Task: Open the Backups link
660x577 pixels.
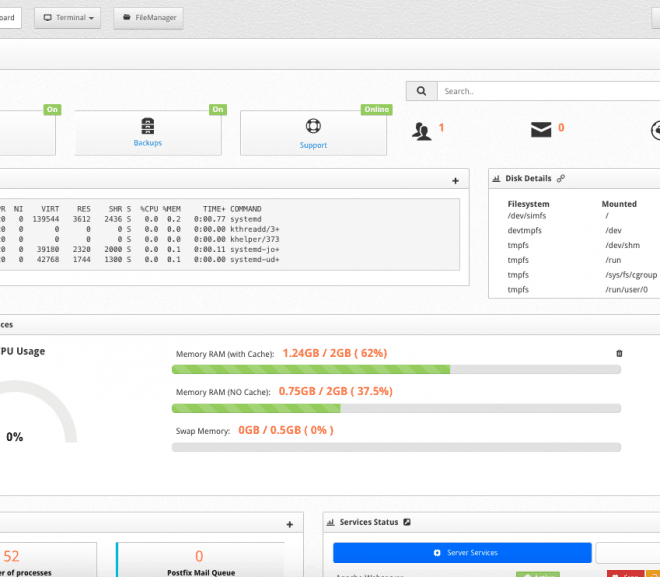Action: tap(148, 143)
